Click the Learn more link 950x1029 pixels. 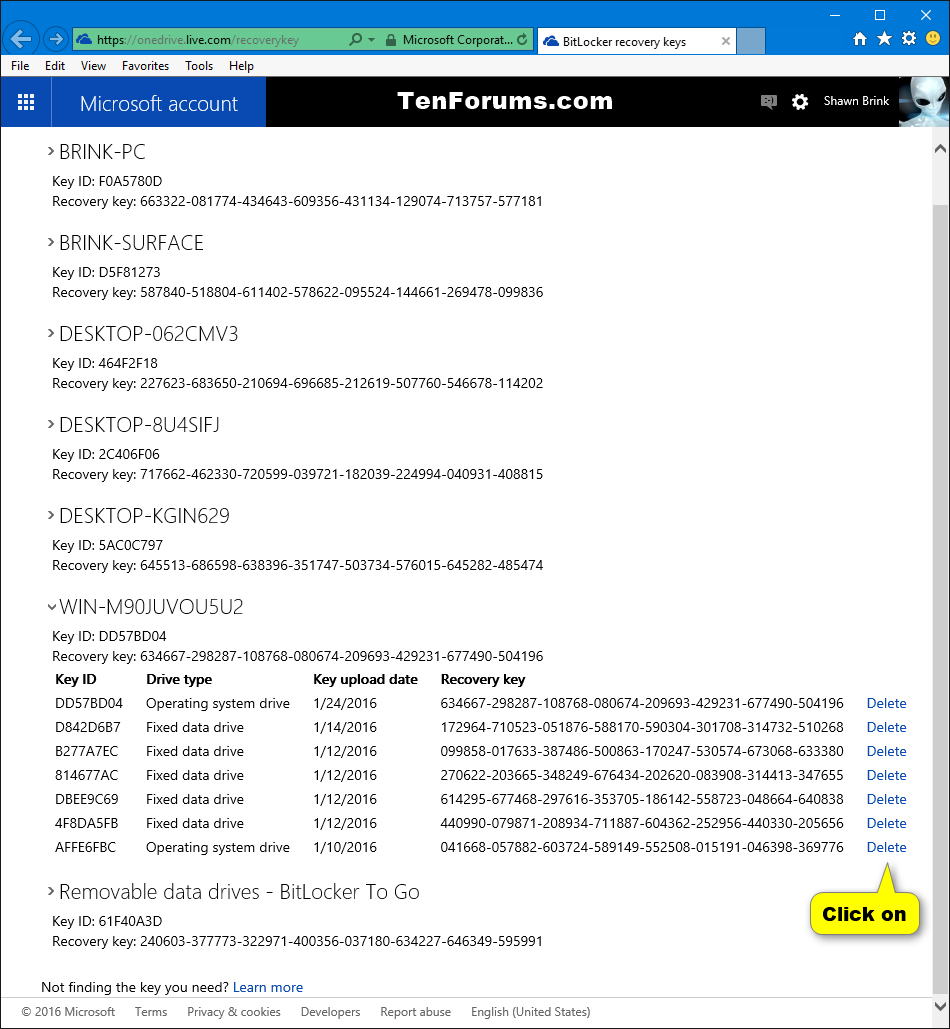[268, 987]
